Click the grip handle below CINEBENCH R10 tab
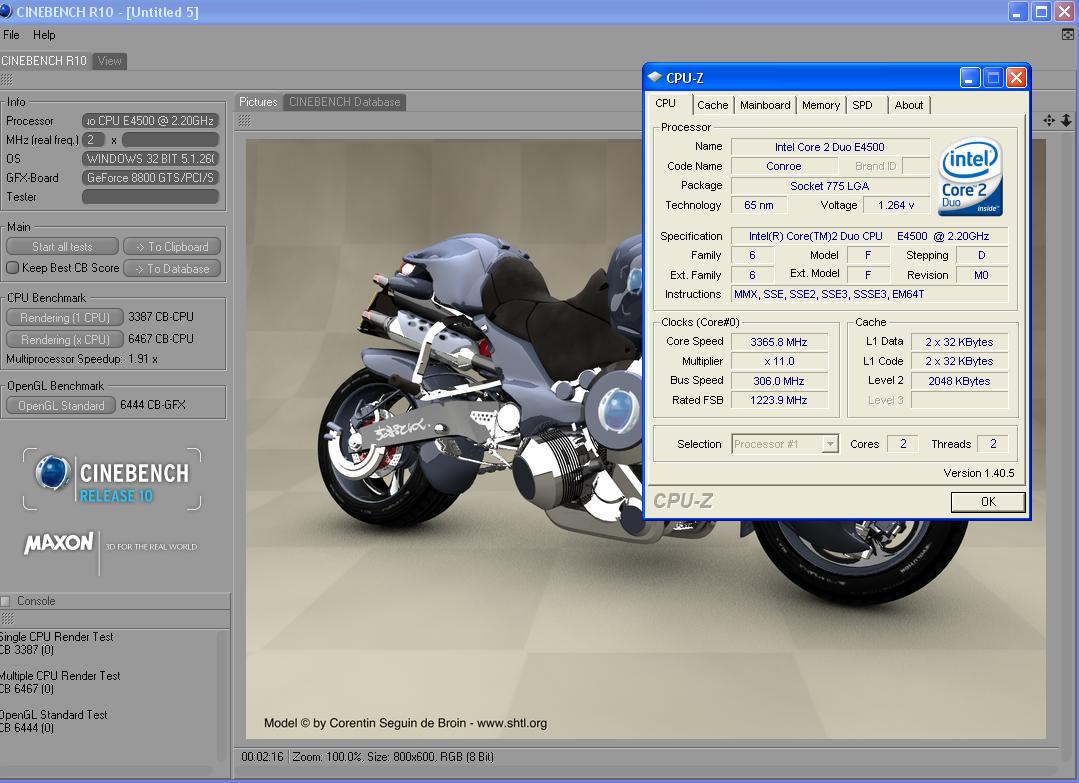The width and height of the screenshot is (1079, 783). 7,79
